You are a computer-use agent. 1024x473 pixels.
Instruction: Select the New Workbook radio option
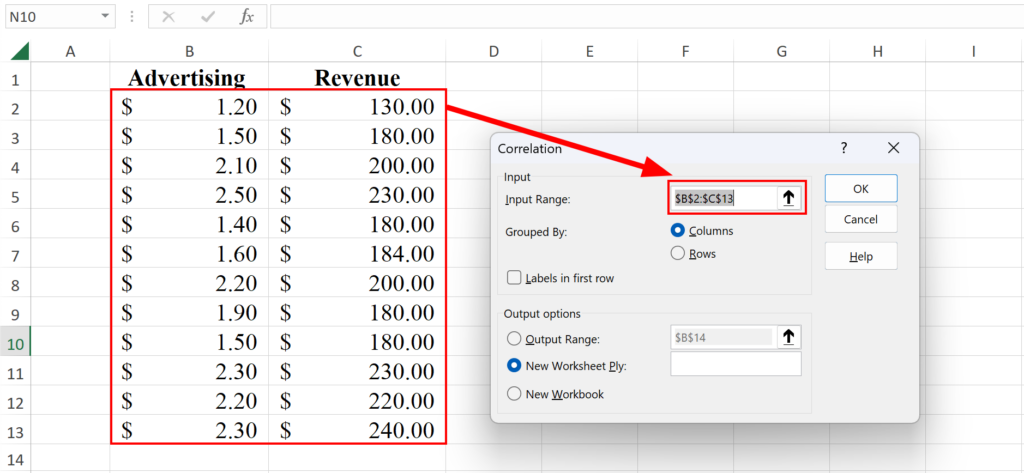click(515, 394)
